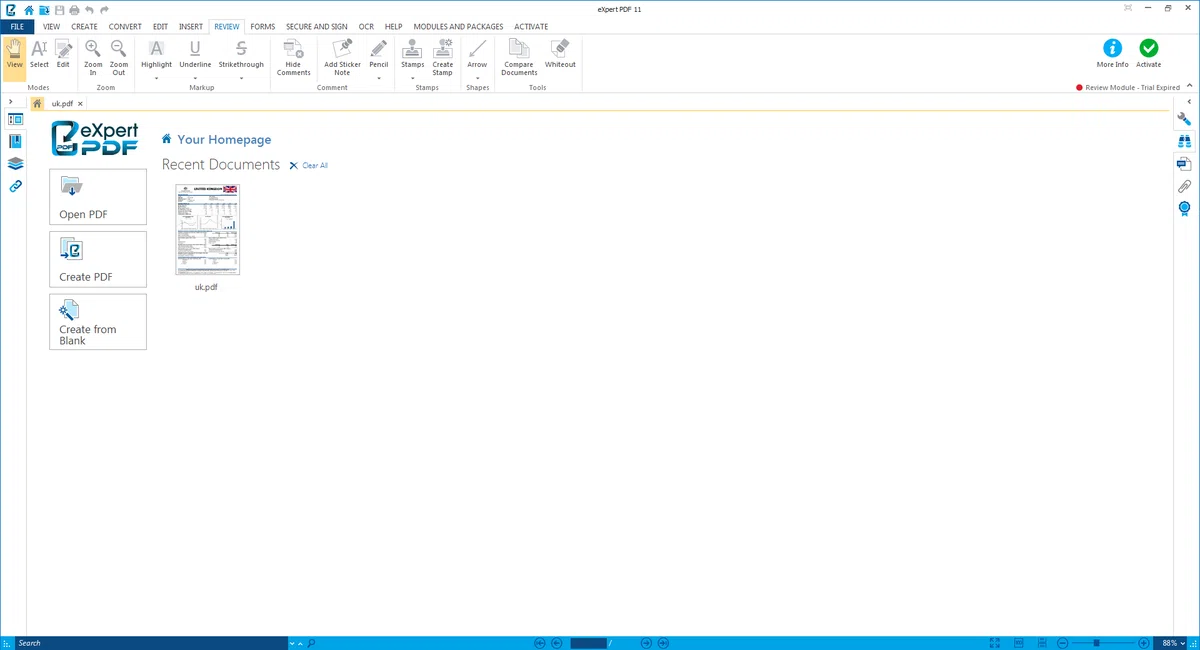Add a Sticker Note

click(342, 56)
